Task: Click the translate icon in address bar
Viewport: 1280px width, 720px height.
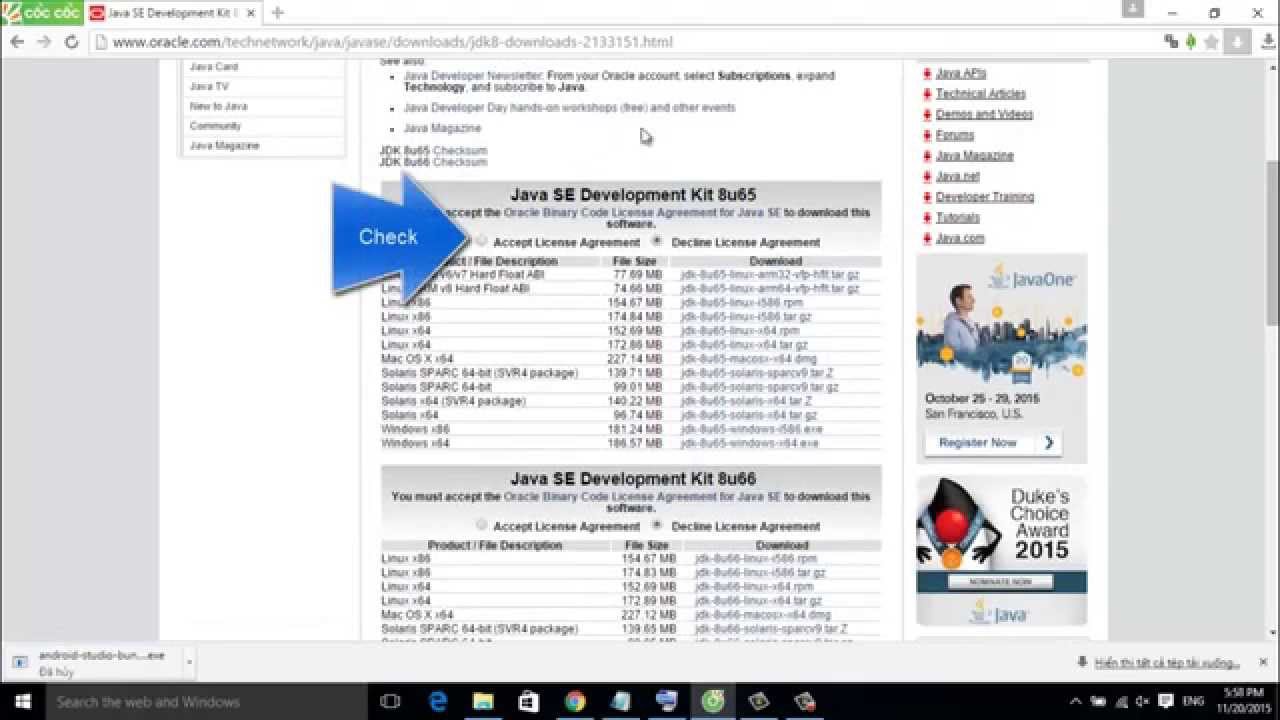Action: pos(1171,42)
